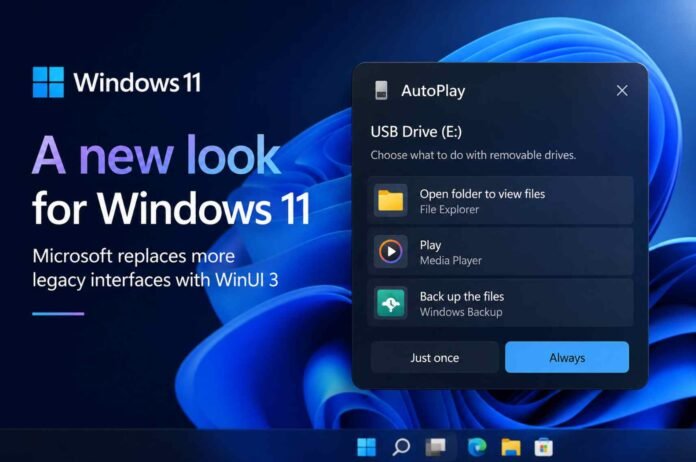The height and width of the screenshot is (462, 696).
Task: Select Back up the files option
Action: [500, 303]
